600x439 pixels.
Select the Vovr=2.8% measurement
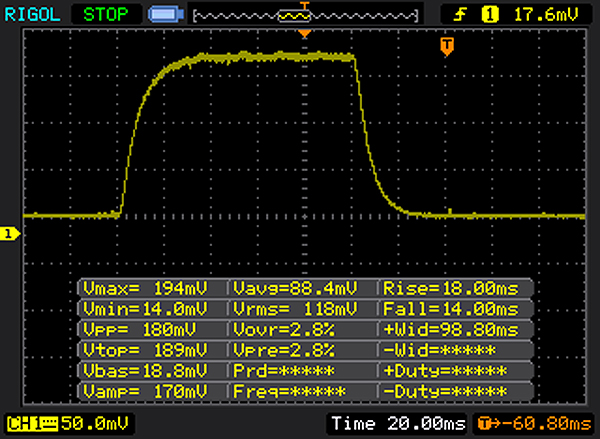pyautogui.click(x=302, y=330)
